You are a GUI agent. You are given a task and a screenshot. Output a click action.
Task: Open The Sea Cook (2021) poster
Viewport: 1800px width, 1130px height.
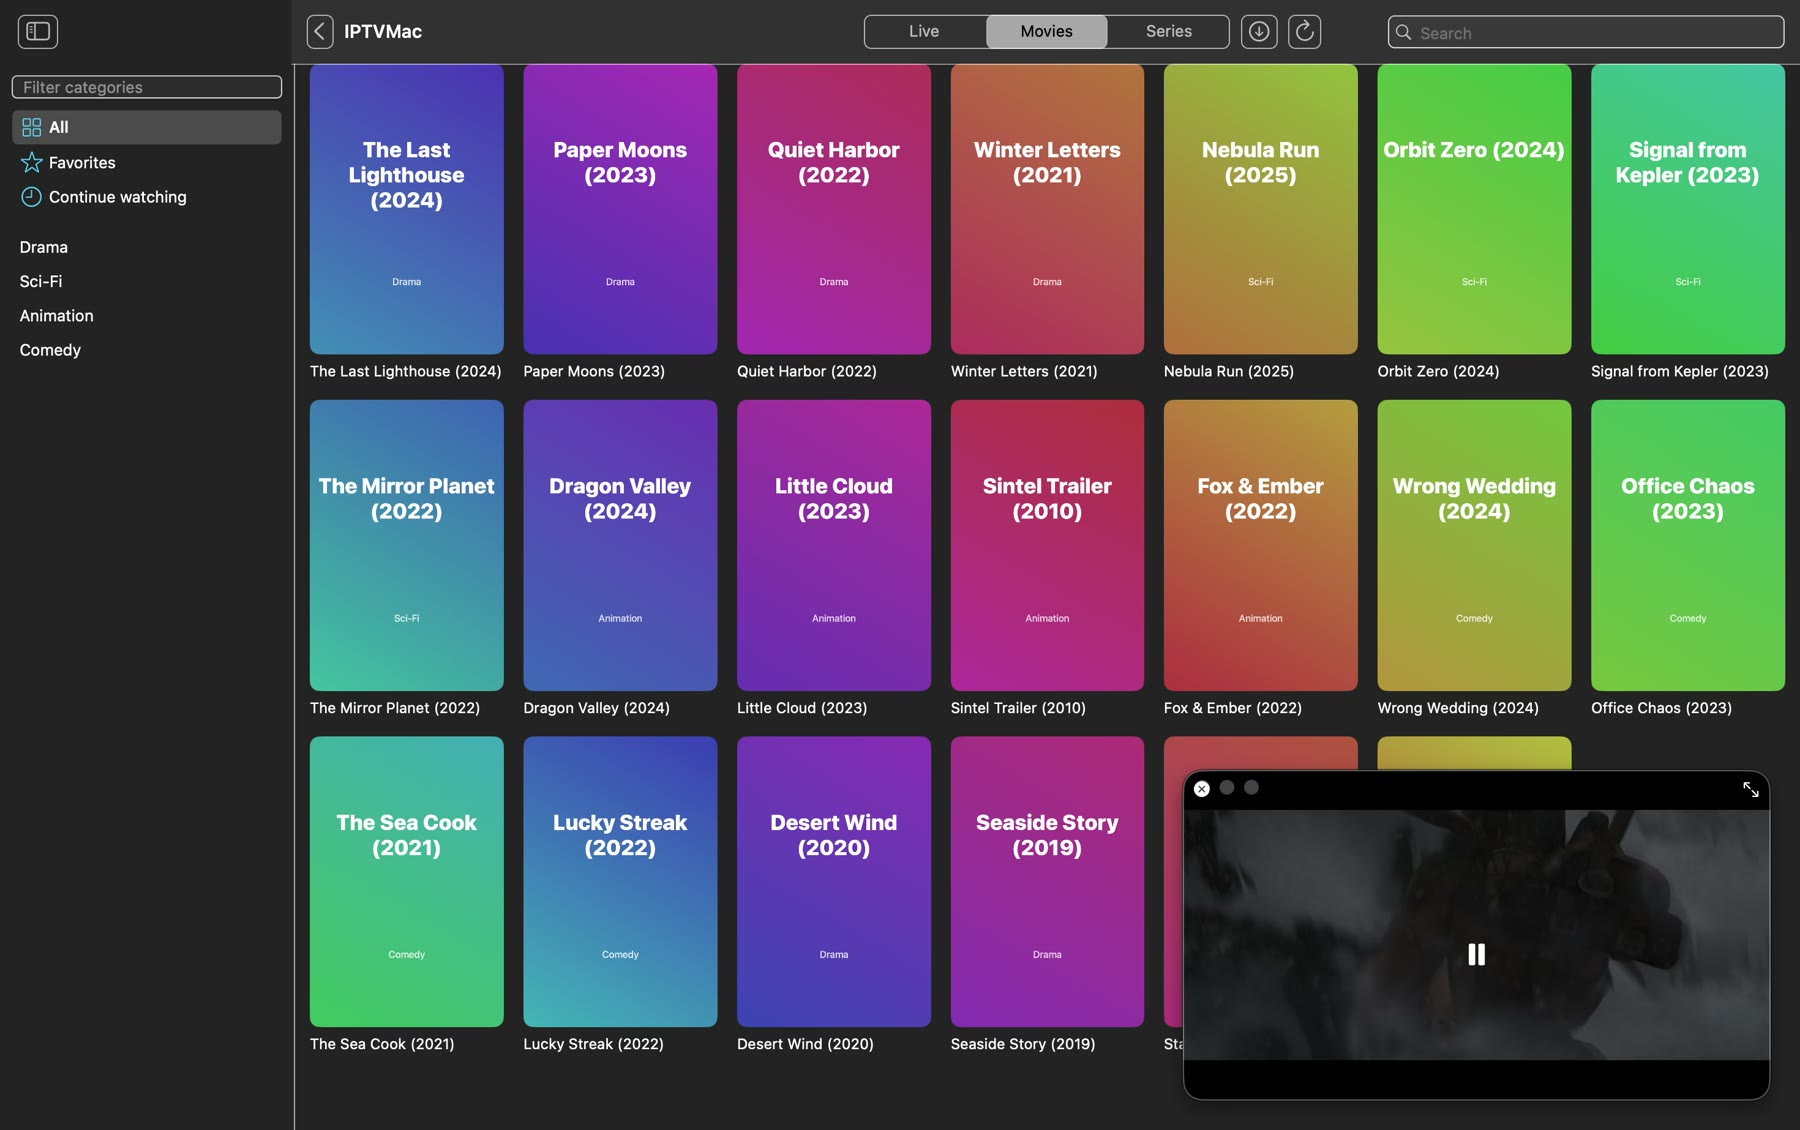407,882
